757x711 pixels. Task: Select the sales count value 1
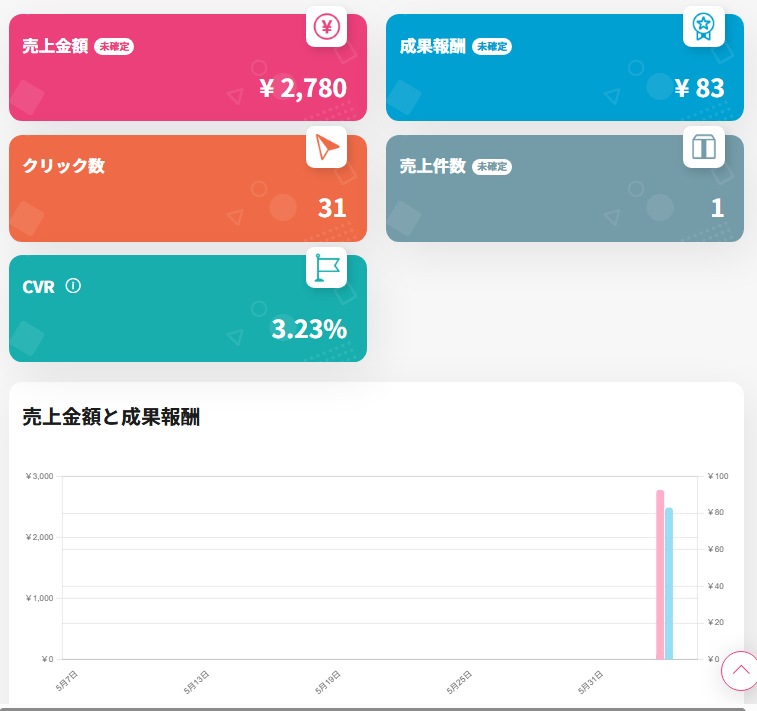coord(717,208)
